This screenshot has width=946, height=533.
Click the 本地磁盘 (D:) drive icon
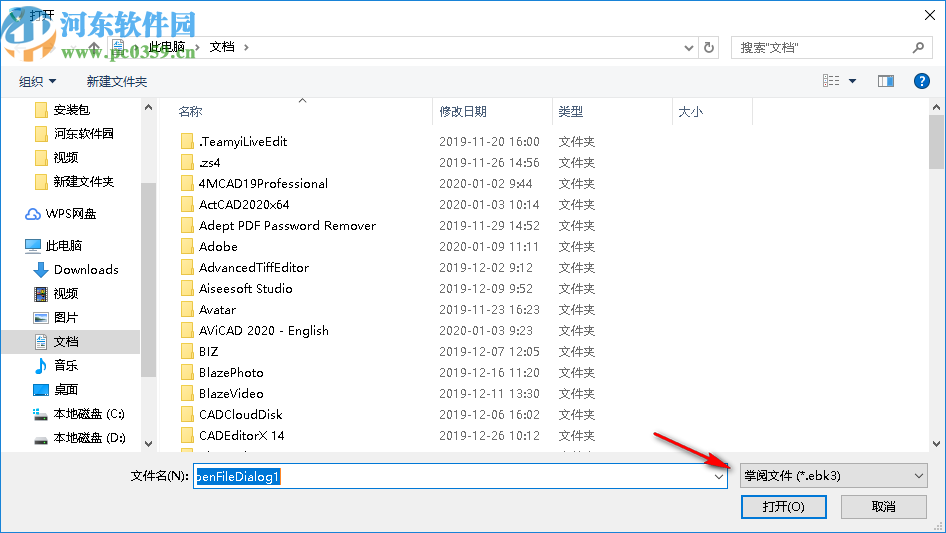40,439
